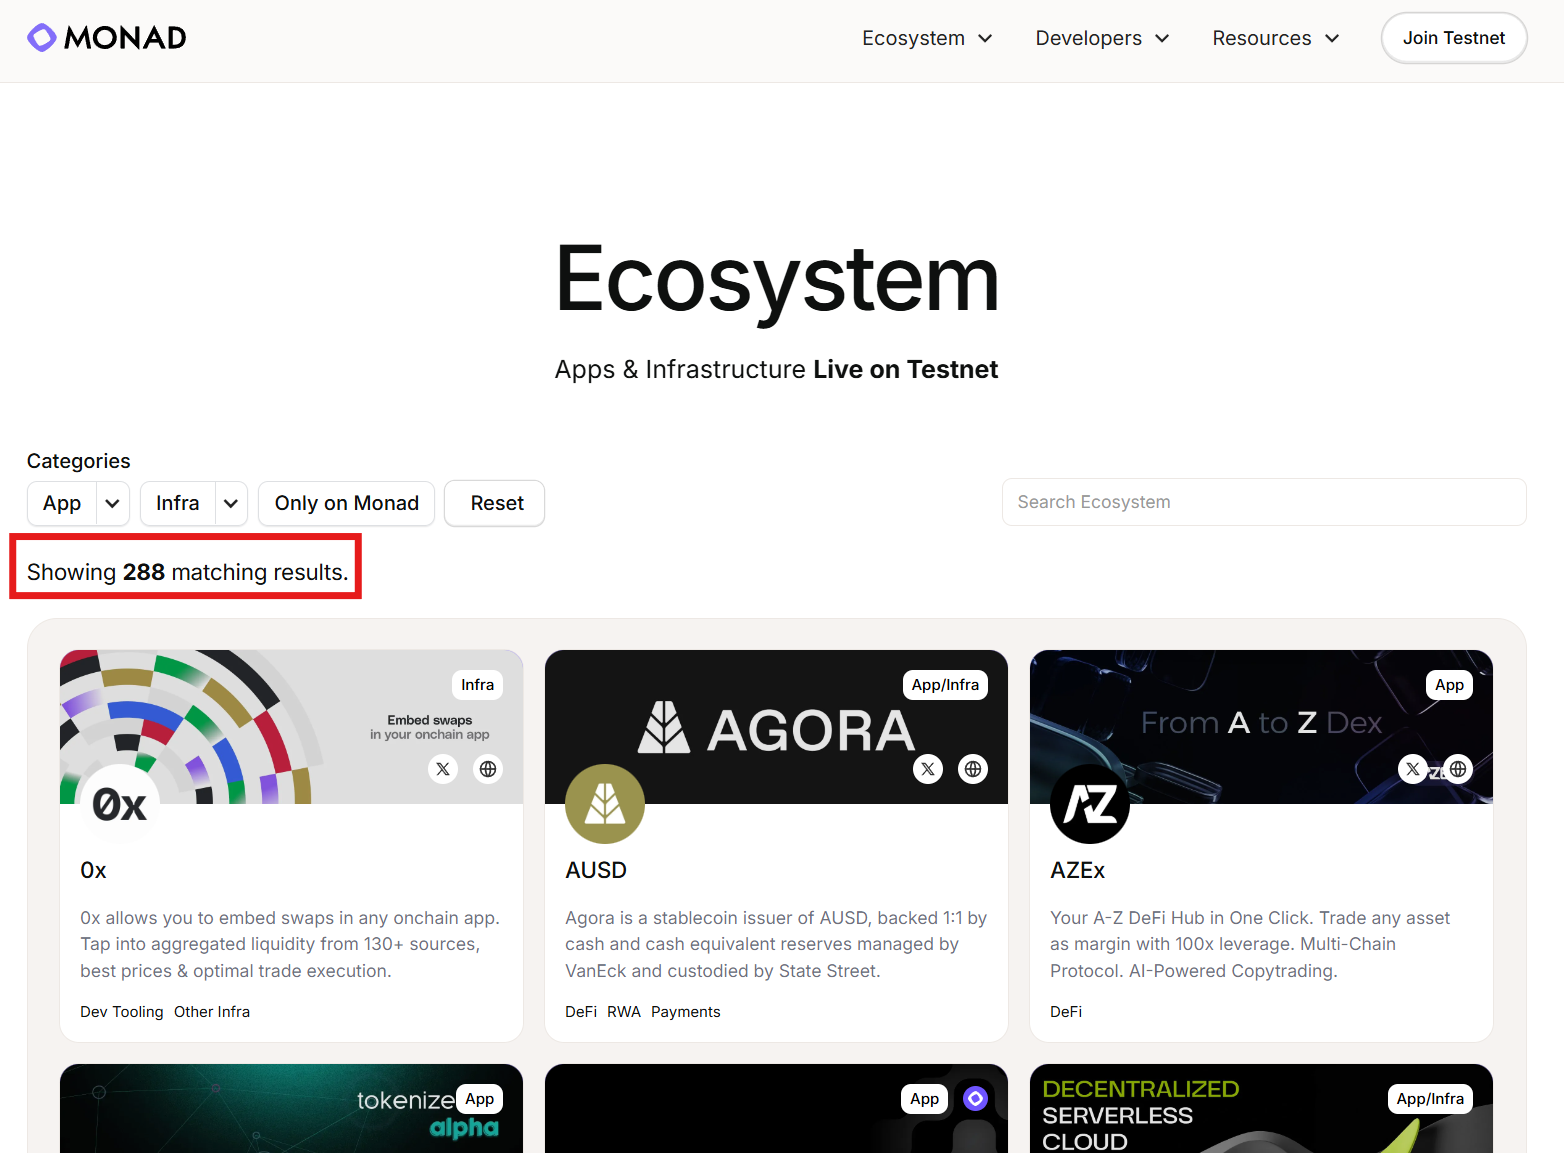
Task: Click the Categories label
Action: tap(79, 461)
